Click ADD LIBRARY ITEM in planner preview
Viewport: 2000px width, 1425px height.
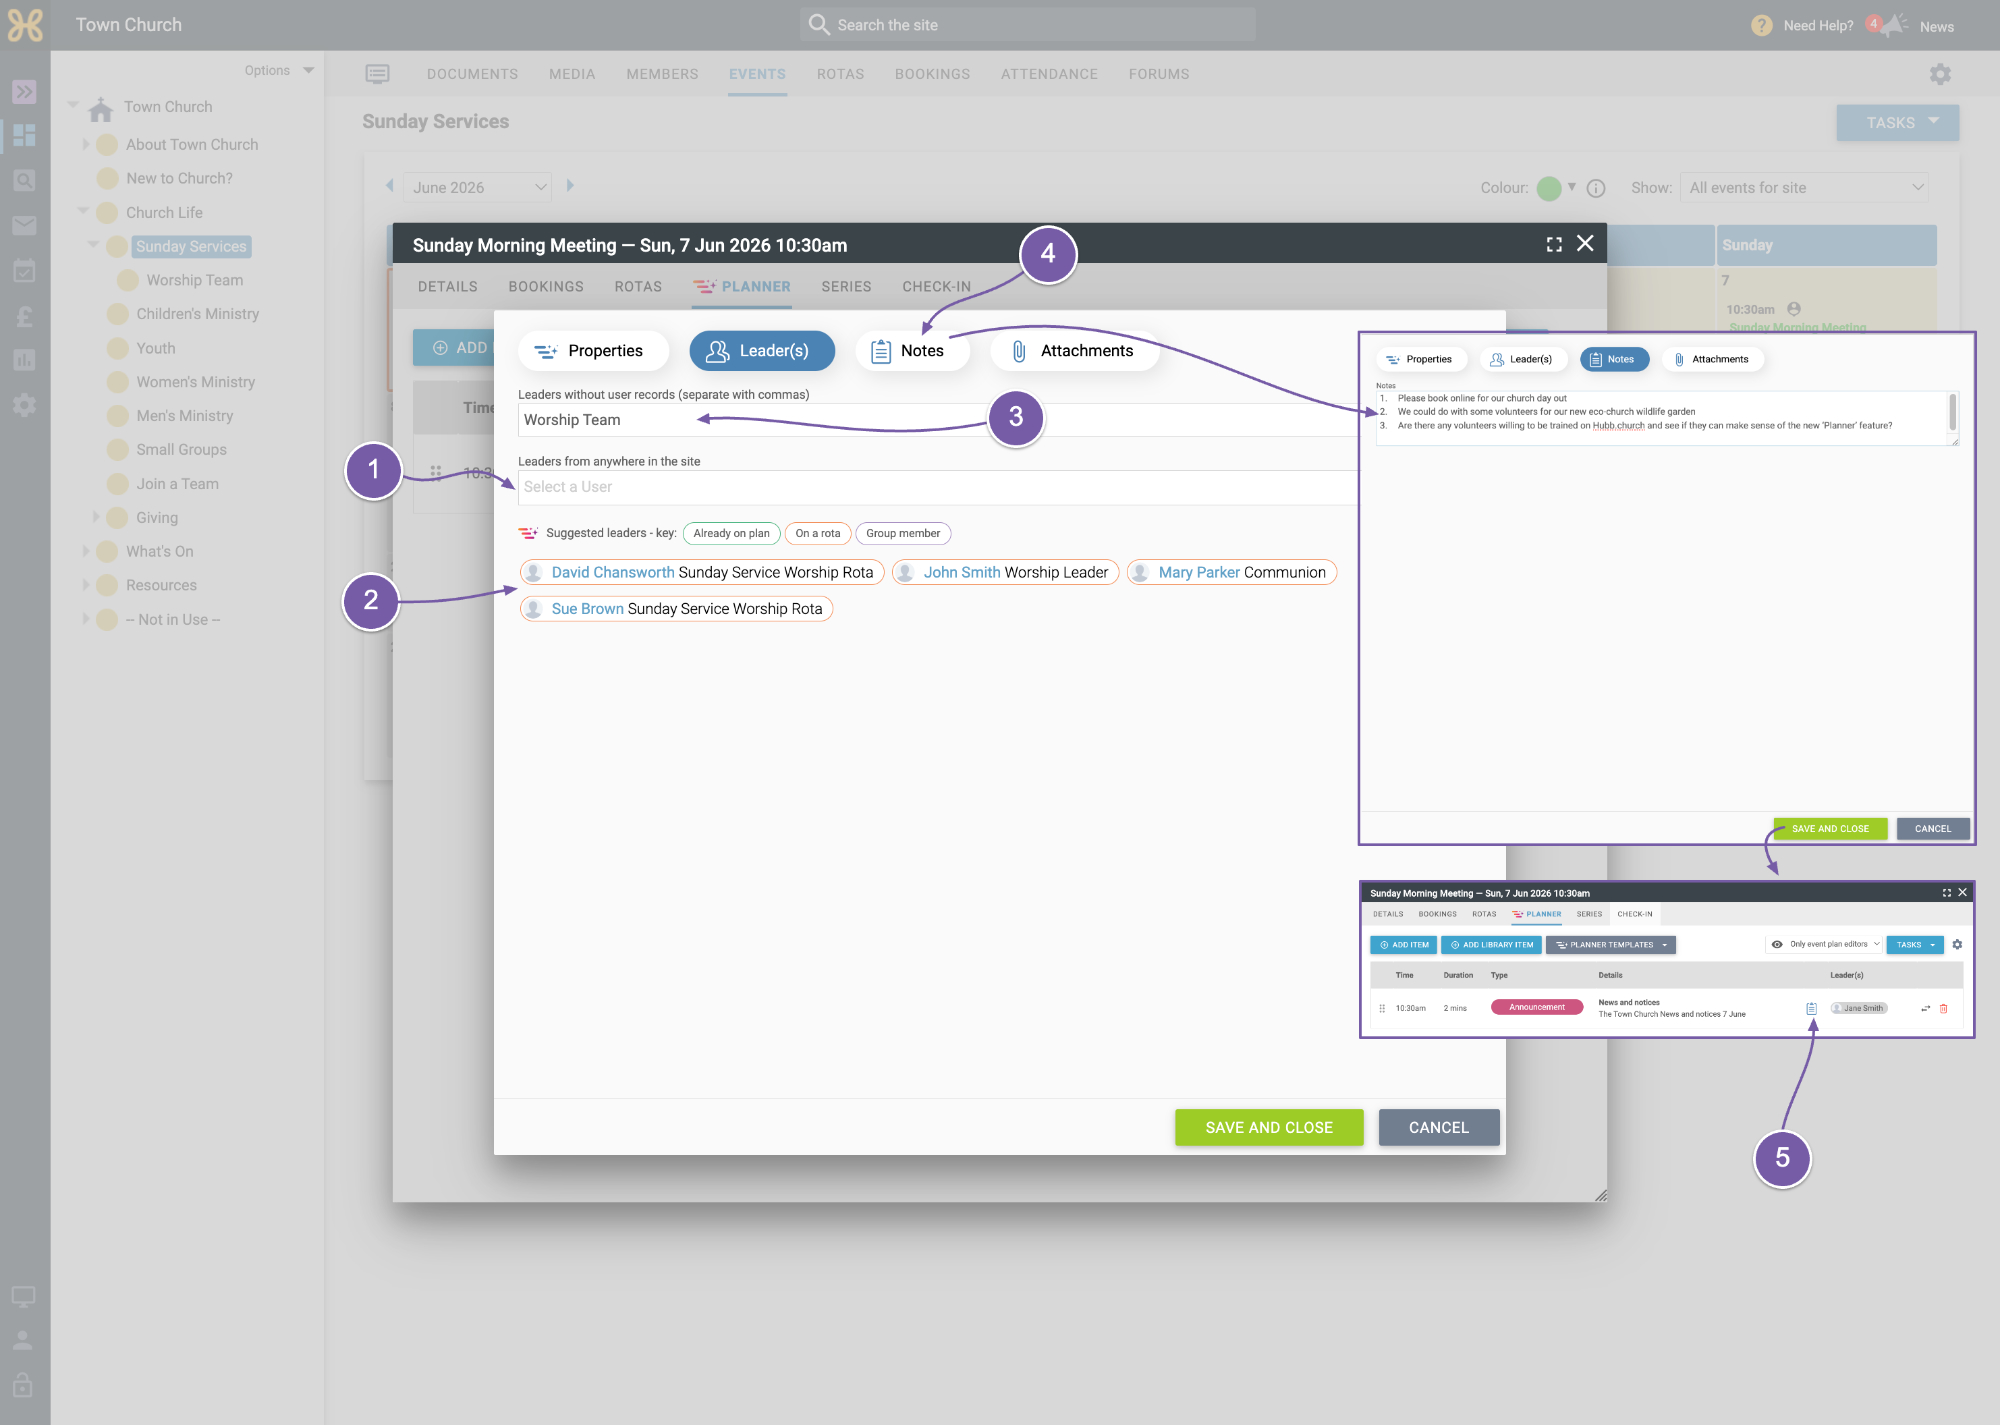click(x=1491, y=944)
